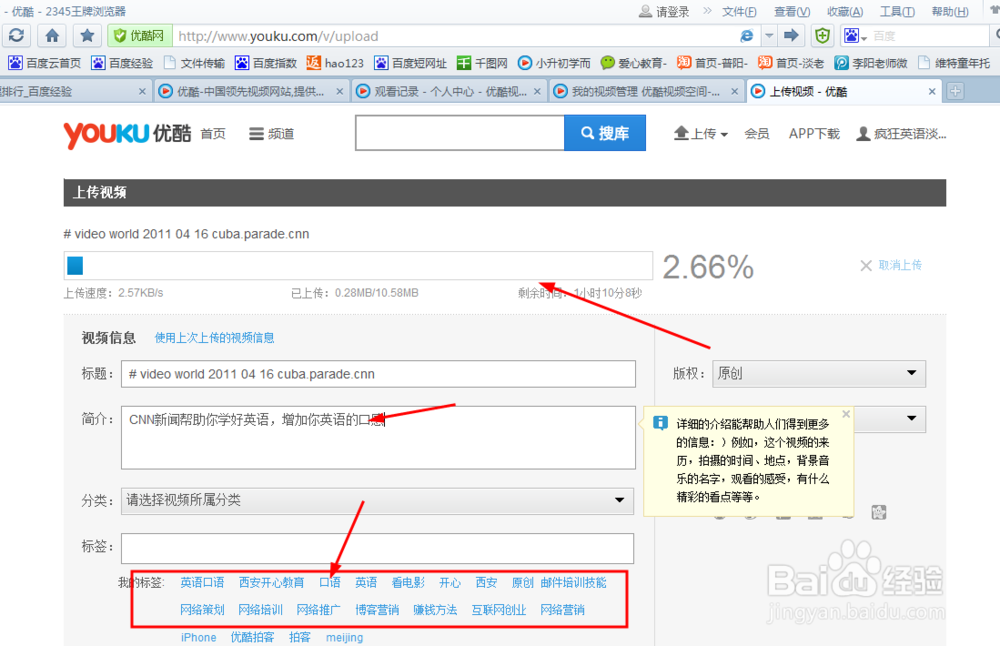
Task: Open 李阳老师微 bookmark
Action: point(871,62)
